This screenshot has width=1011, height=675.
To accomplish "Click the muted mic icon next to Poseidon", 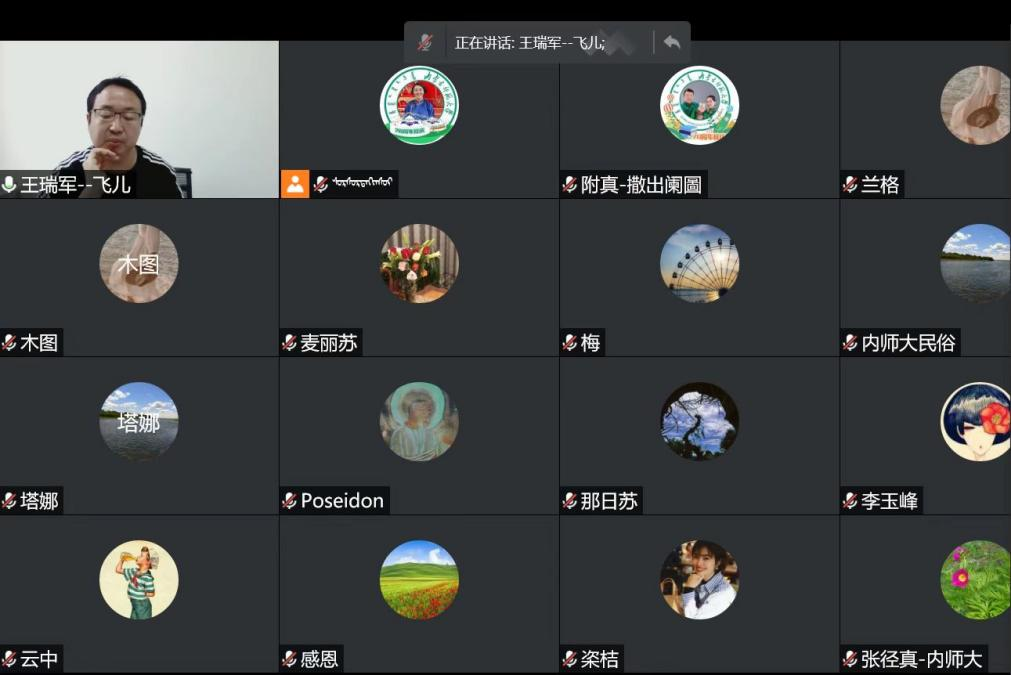I will point(290,501).
